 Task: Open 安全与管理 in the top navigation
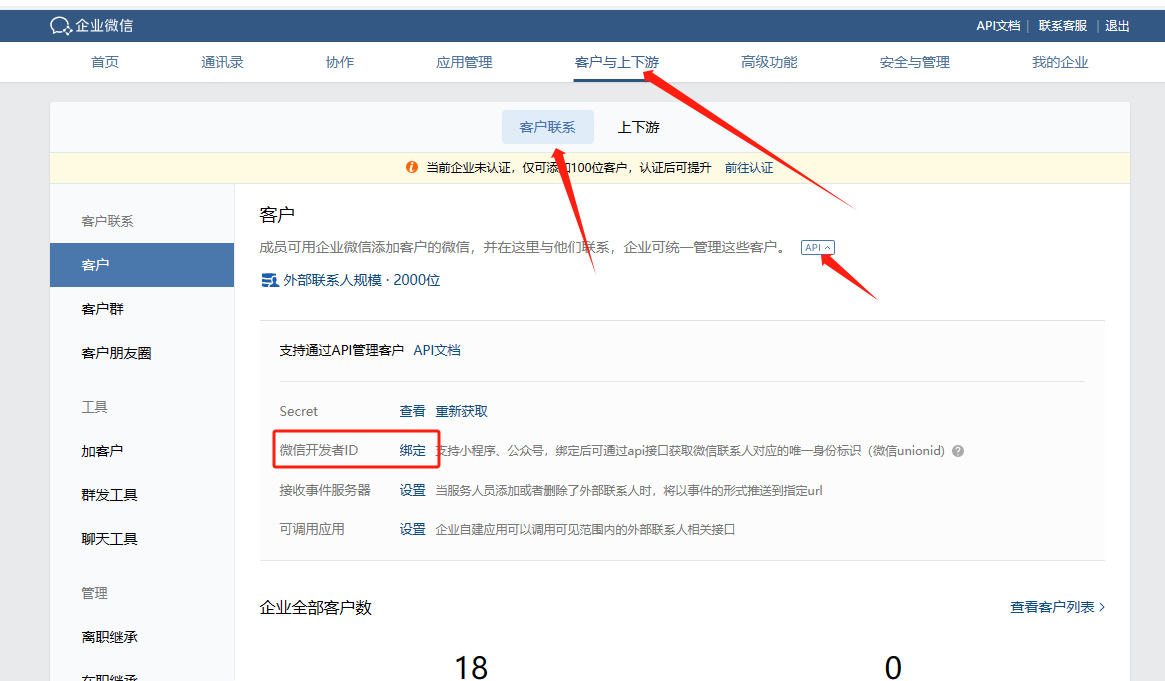coord(915,62)
